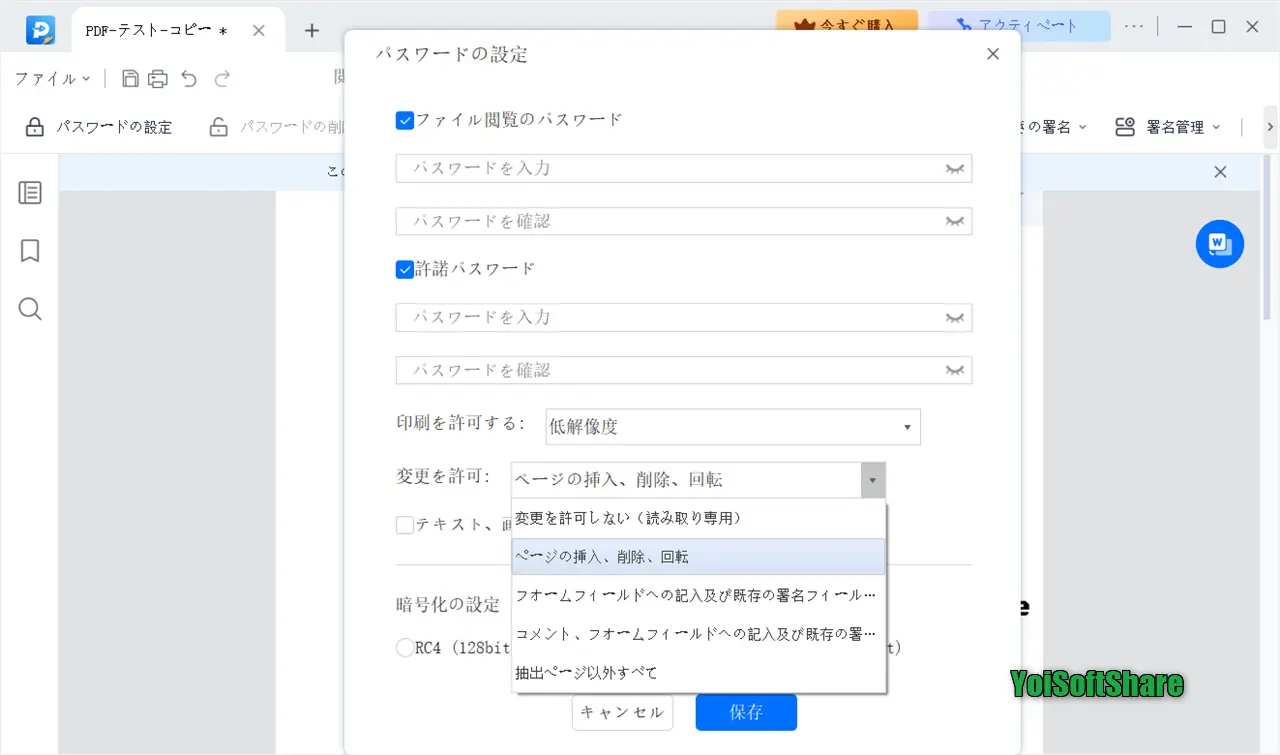This screenshot has width=1280, height=755.
Task: Click the PDFelement app logo icon
Action: click(40, 30)
